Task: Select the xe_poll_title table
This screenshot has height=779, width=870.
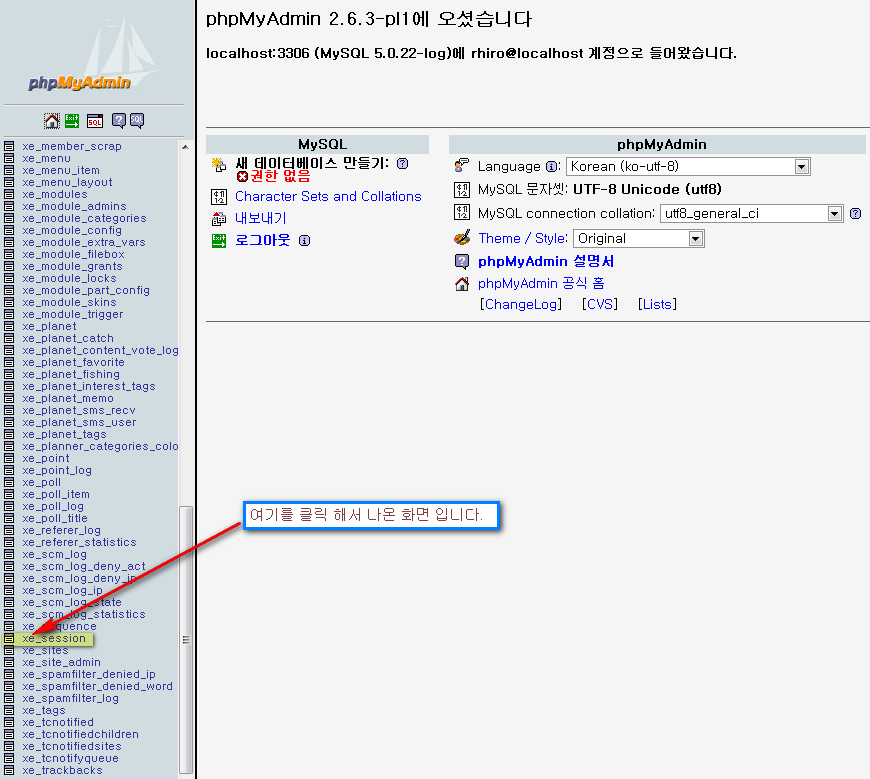Action: click(x=55, y=518)
